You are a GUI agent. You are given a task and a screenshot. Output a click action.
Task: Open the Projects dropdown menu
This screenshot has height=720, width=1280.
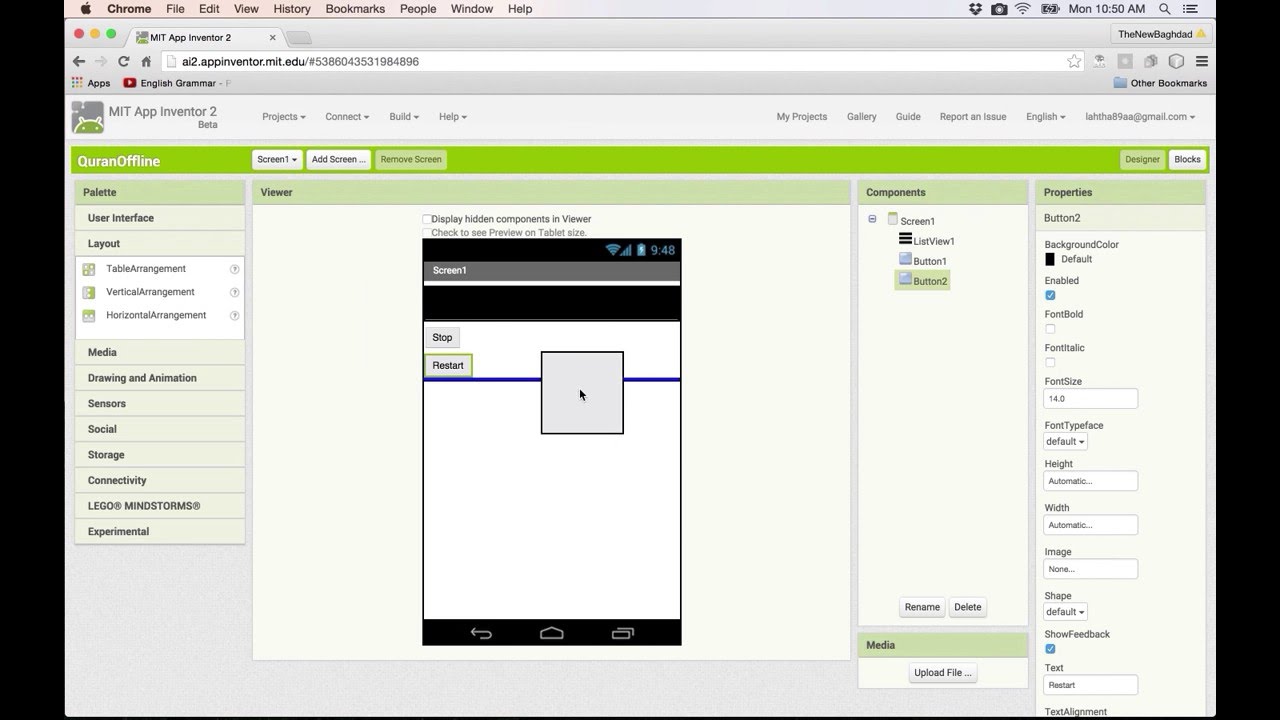click(x=284, y=117)
